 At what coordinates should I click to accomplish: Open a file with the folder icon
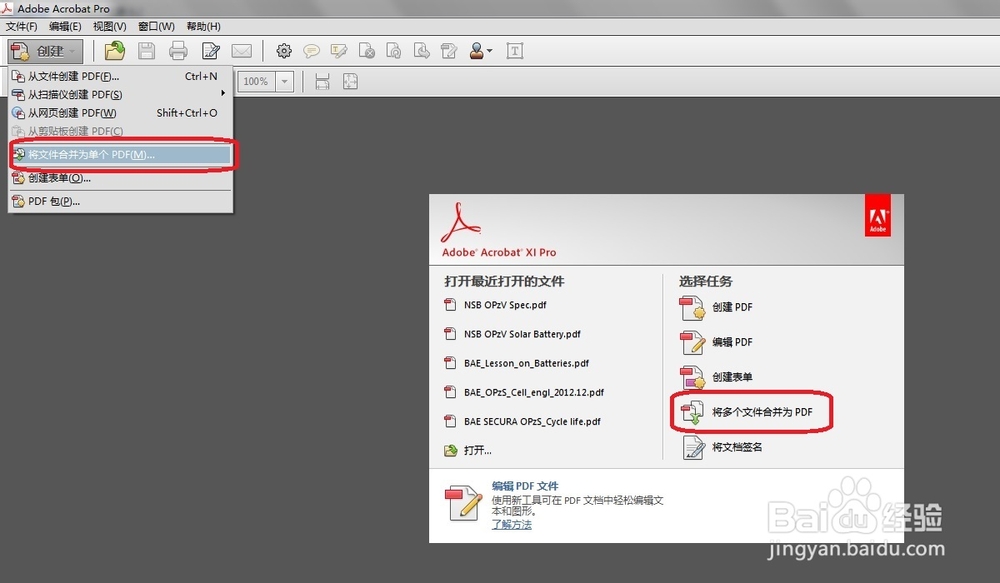tap(115, 51)
